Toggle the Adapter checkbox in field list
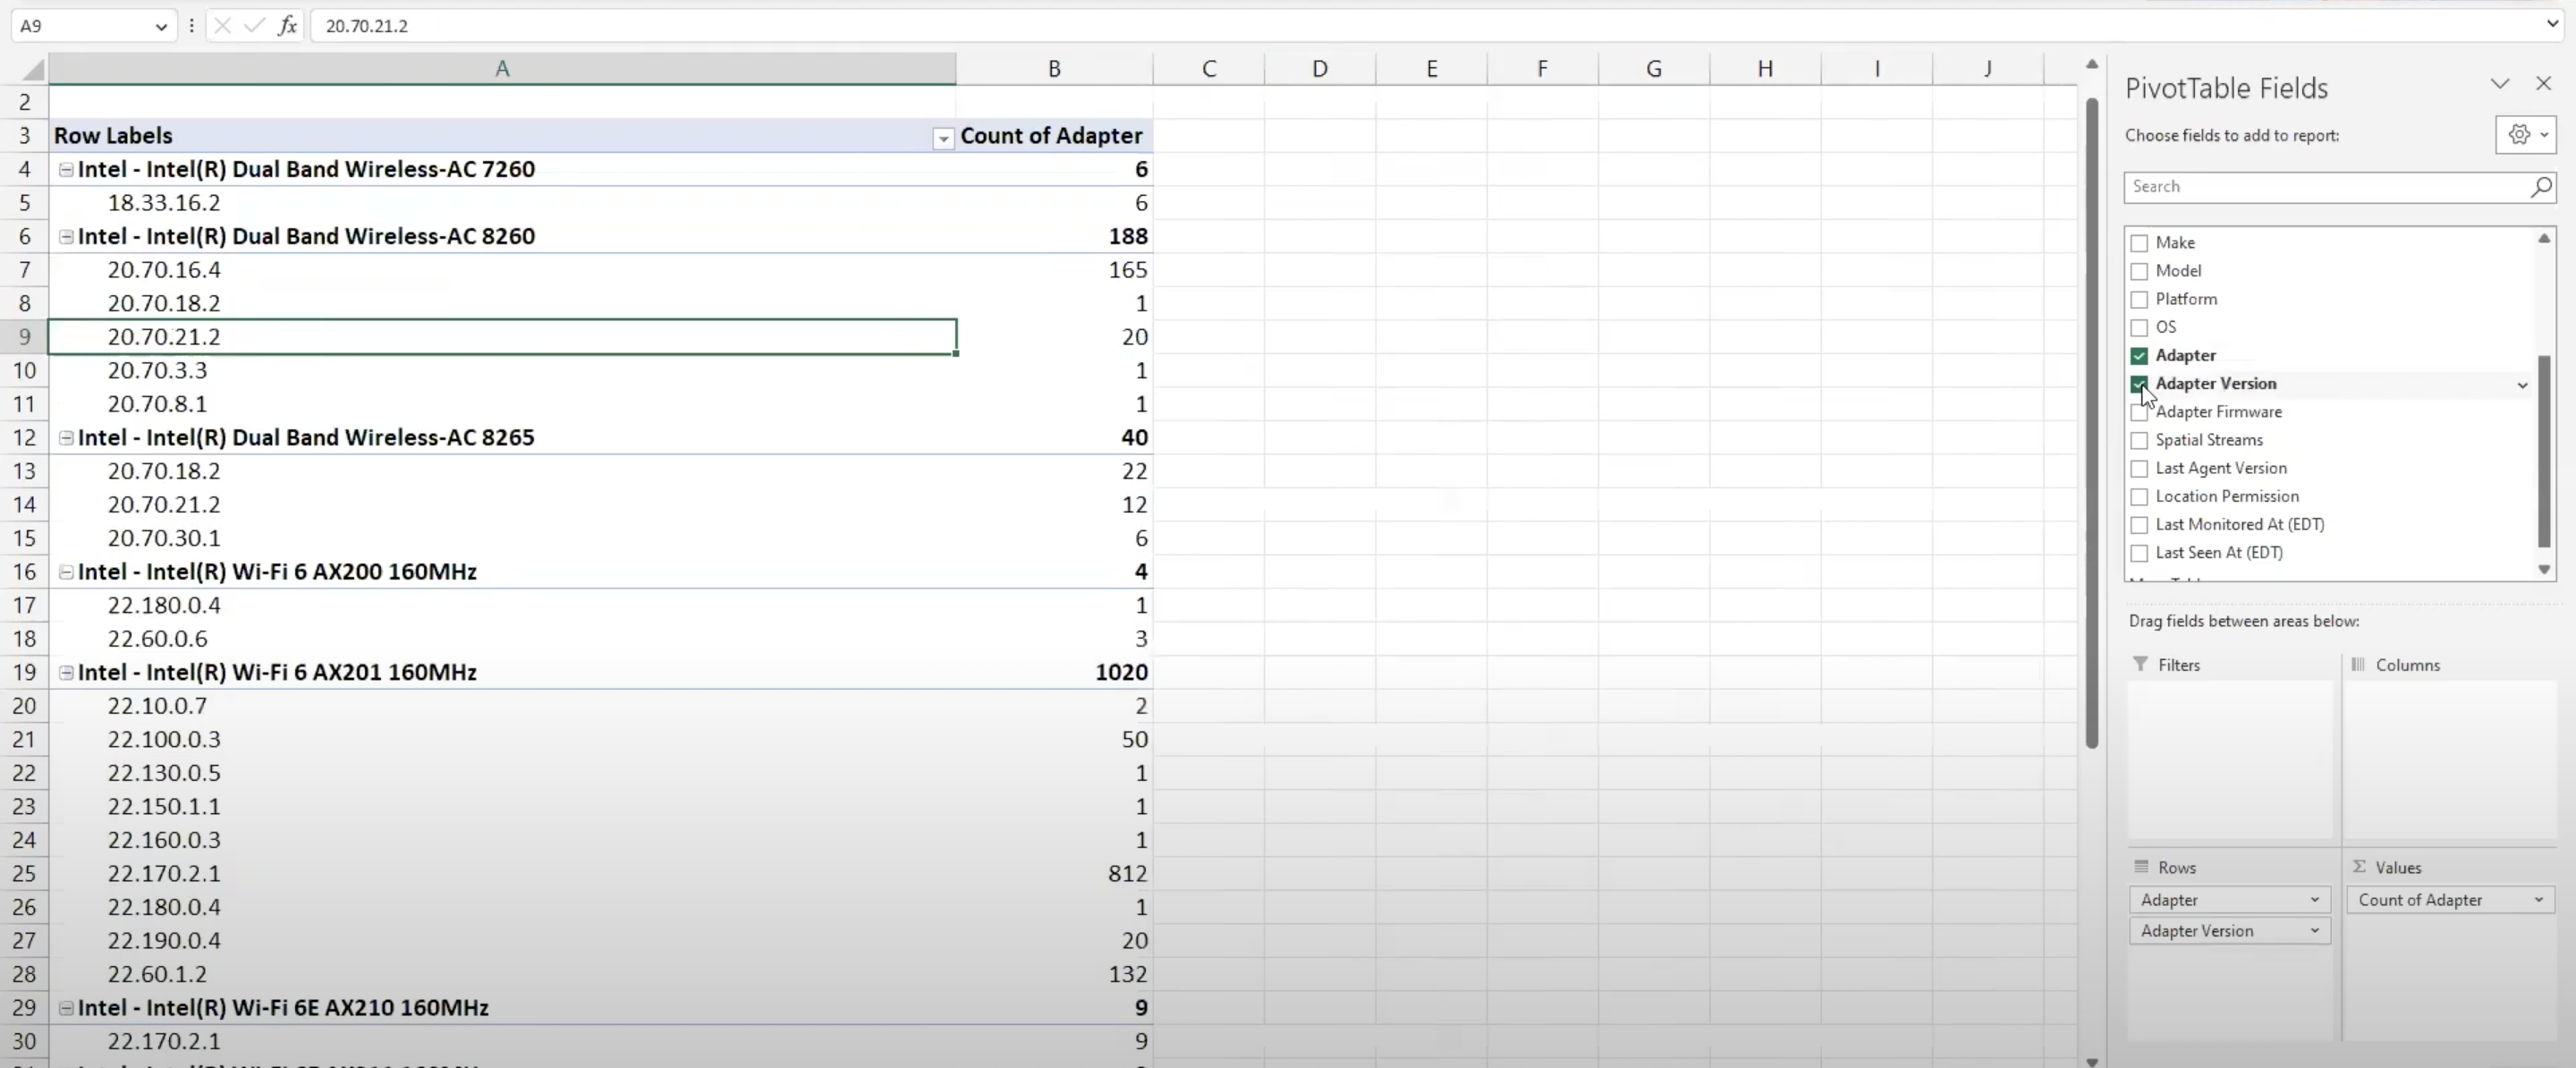The image size is (2576, 1068). tap(2140, 355)
